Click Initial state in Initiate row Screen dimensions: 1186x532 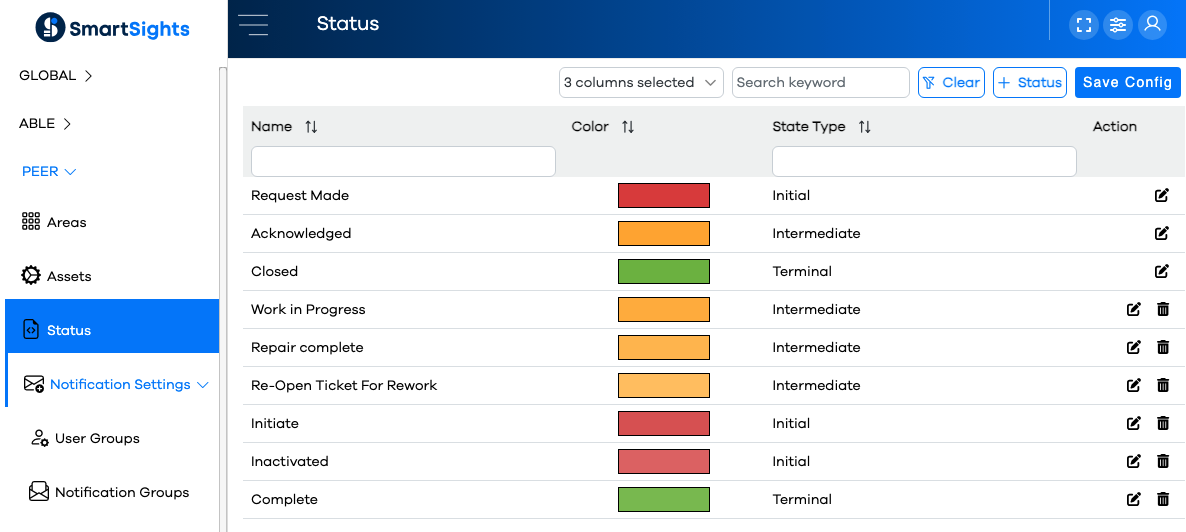(791, 423)
